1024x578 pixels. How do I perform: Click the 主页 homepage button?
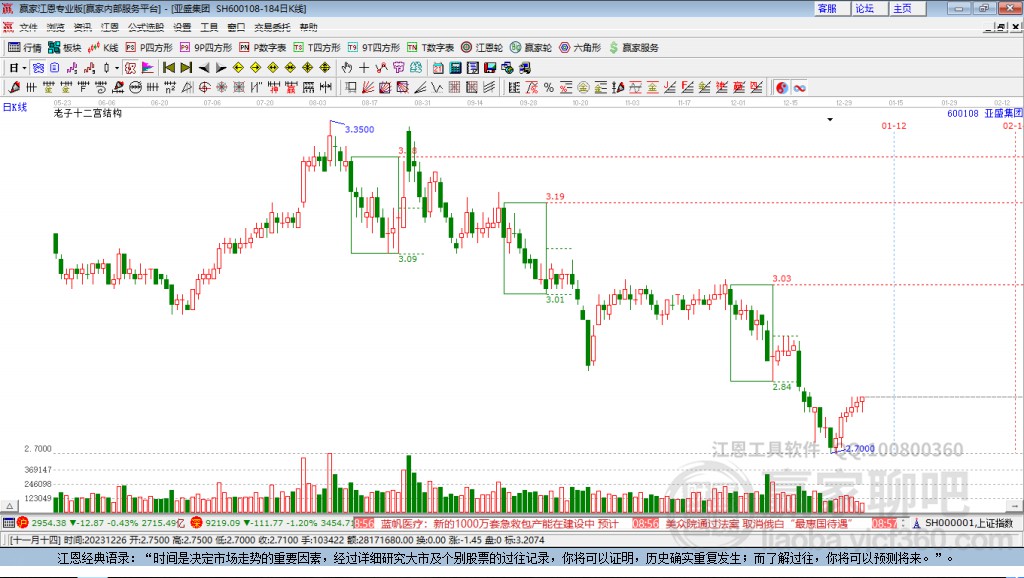click(x=907, y=8)
